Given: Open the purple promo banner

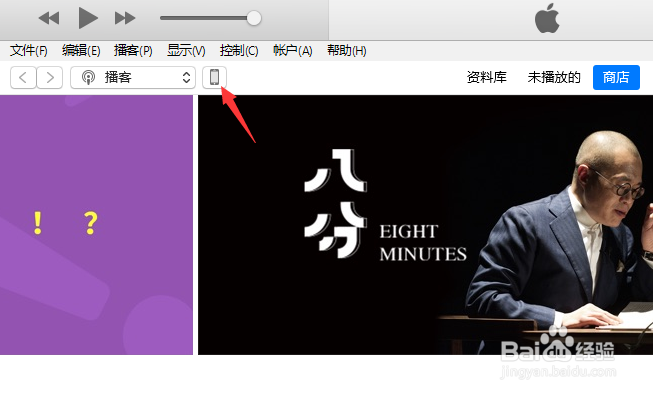Looking at the screenshot, I should point(96,225).
